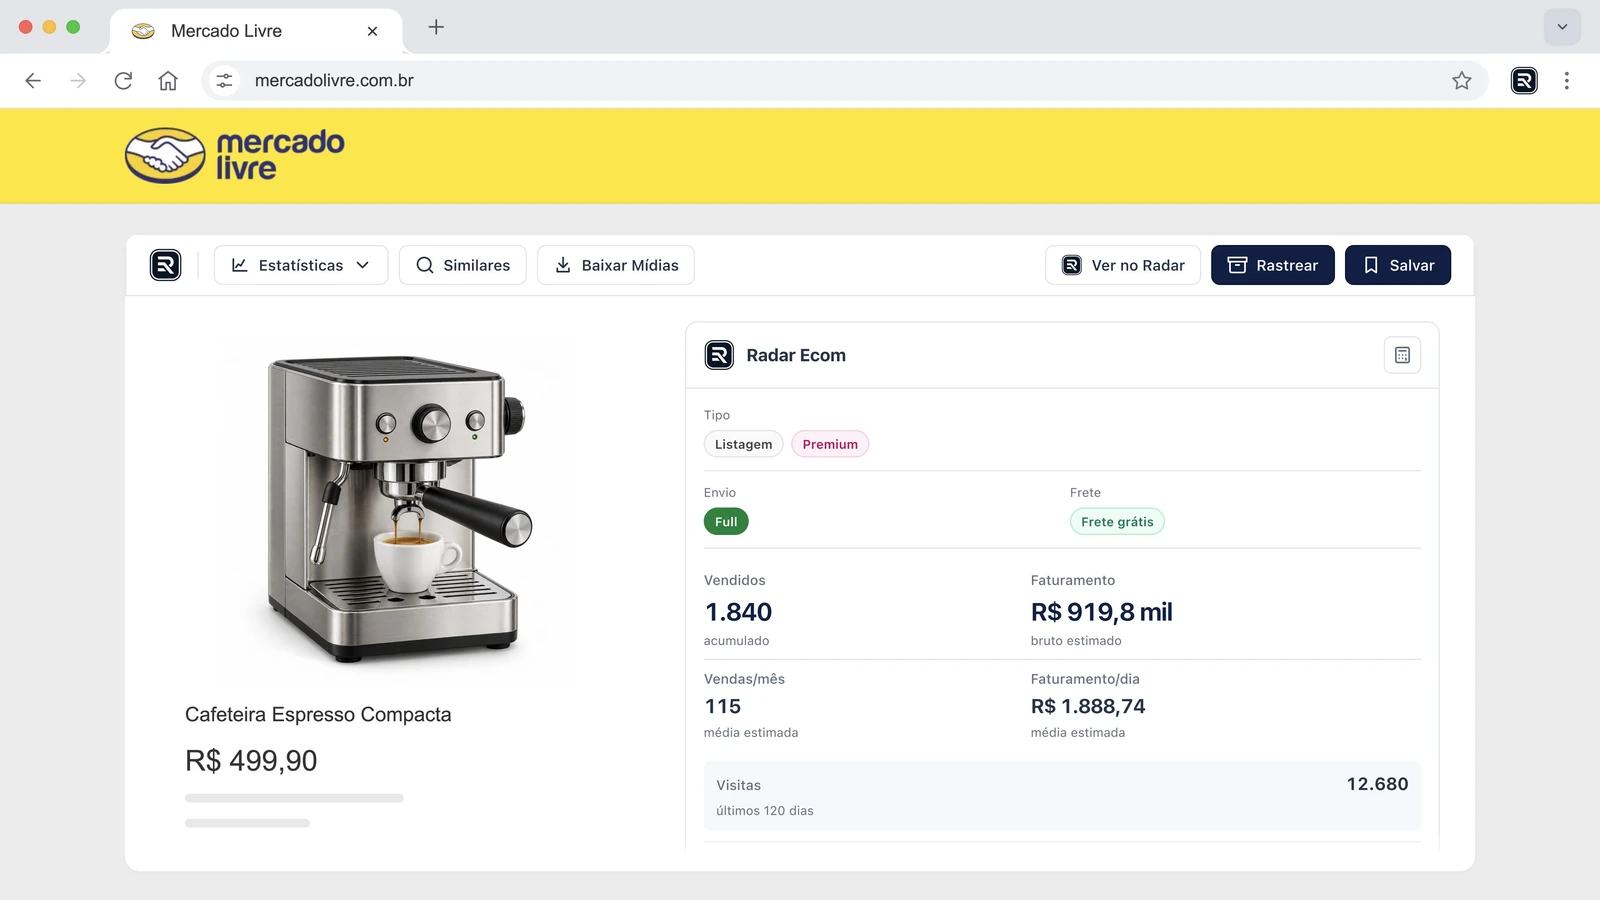1600x900 pixels.
Task: Save the product with Salvar
Action: (1398, 265)
